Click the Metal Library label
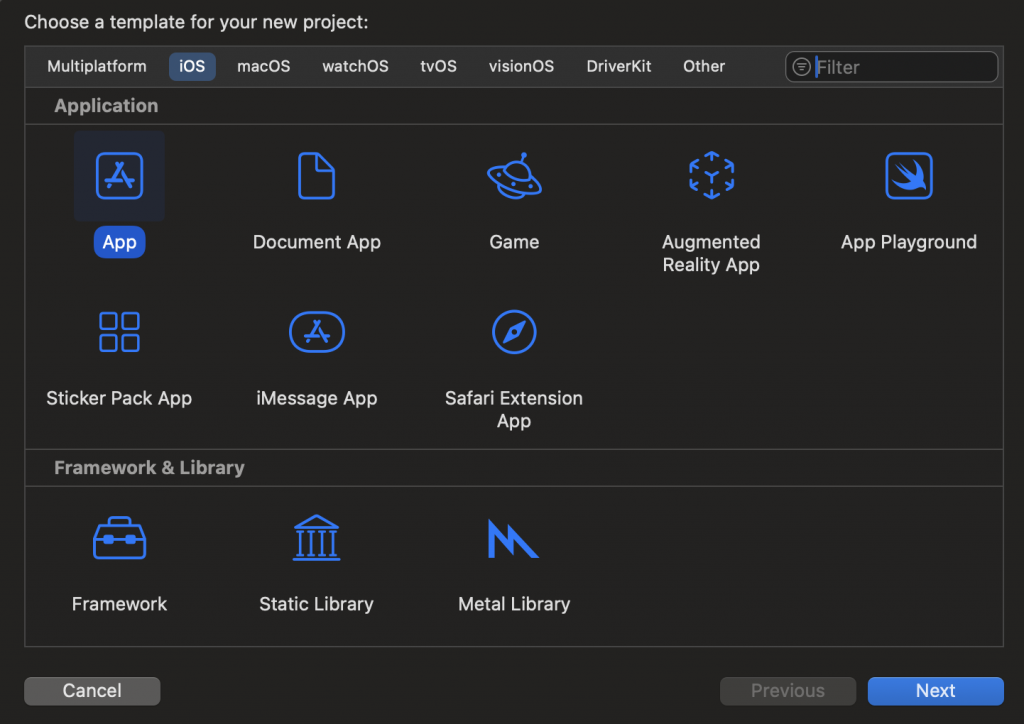The height and width of the screenshot is (724, 1024). click(514, 604)
